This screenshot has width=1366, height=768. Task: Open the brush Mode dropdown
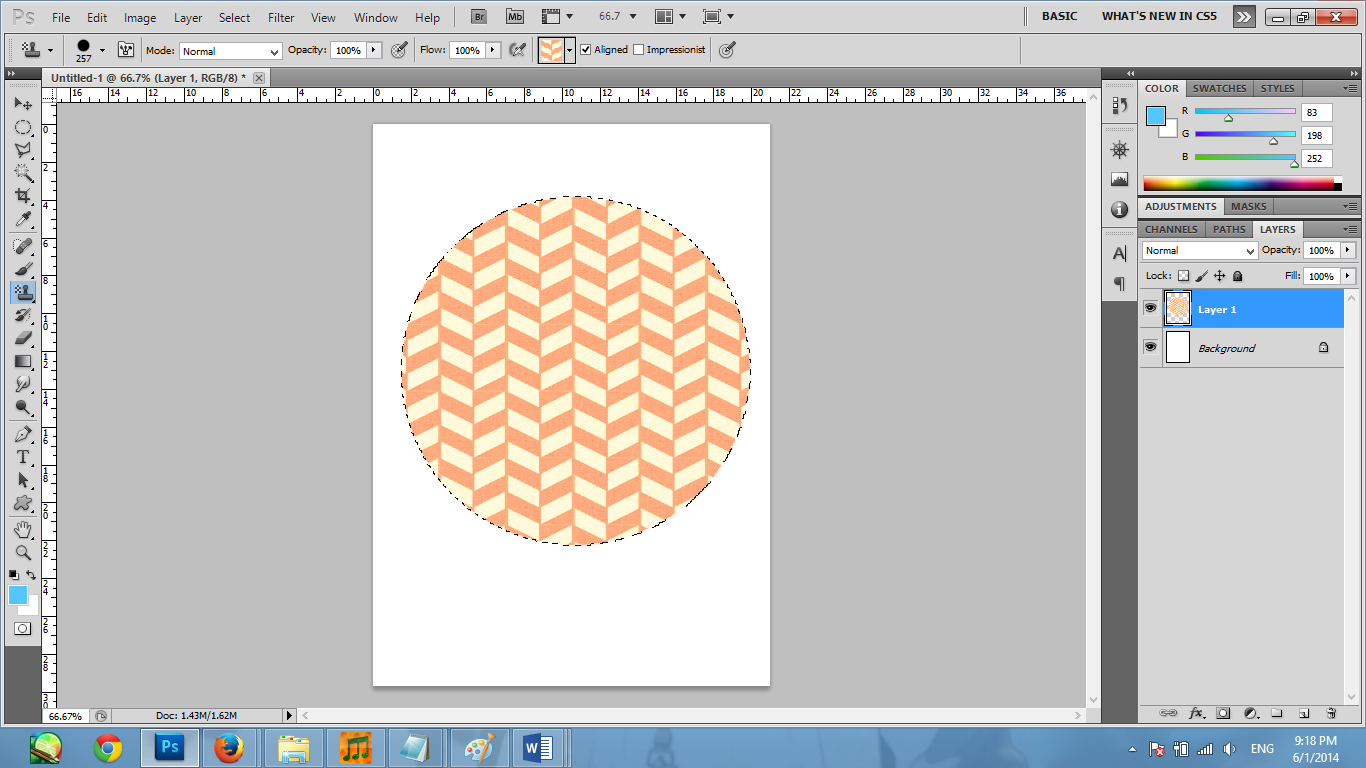click(x=229, y=51)
